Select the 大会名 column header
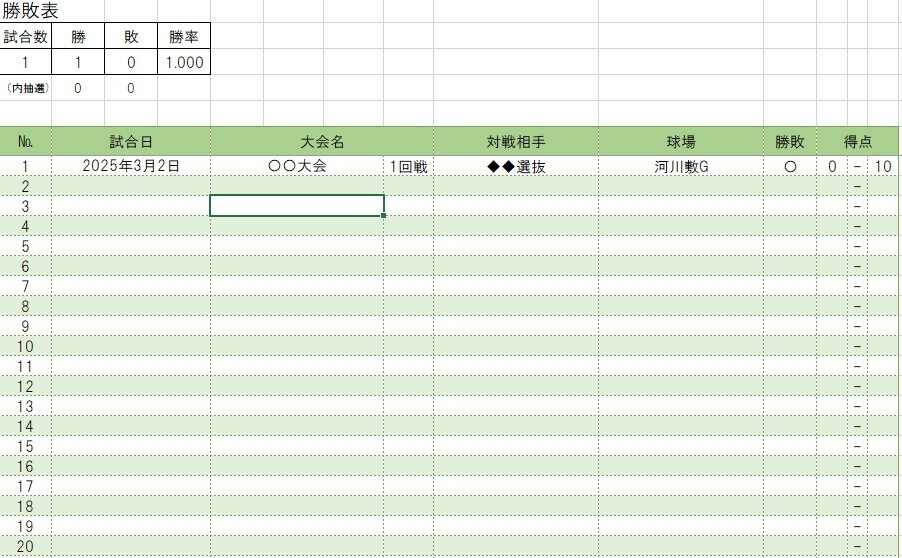The image size is (902, 558). pos(322,142)
